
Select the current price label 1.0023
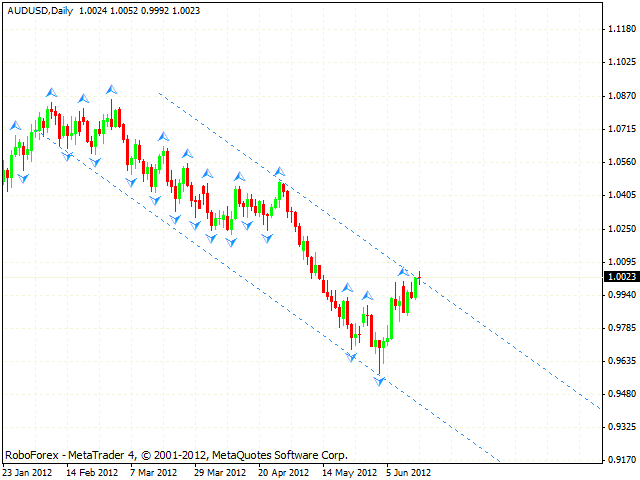pyautogui.click(x=620, y=277)
